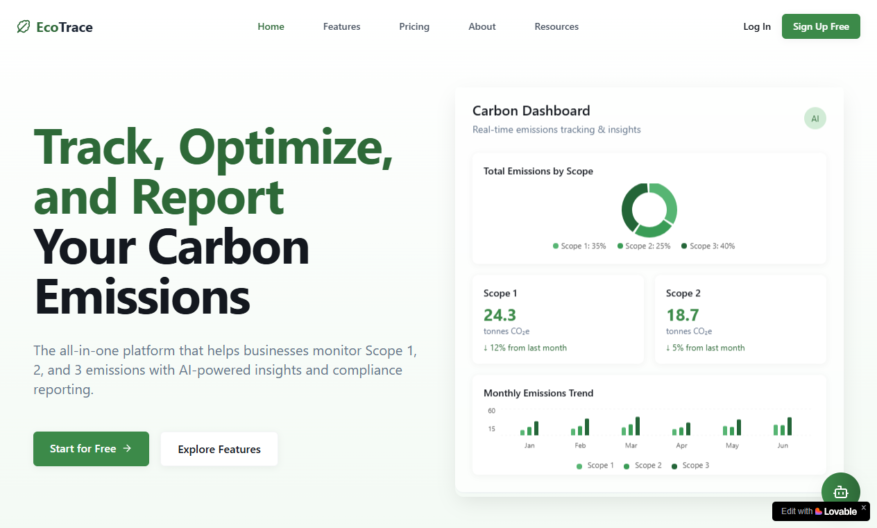877x528 pixels.
Task: Click the AI badge in Carbon Dashboard
Action: pos(815,119)
